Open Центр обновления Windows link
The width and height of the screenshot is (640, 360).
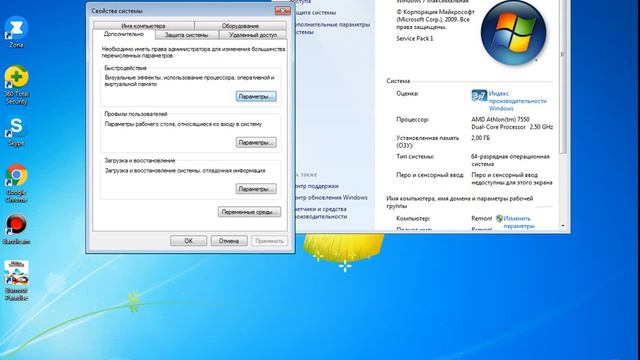click(331, 198)
